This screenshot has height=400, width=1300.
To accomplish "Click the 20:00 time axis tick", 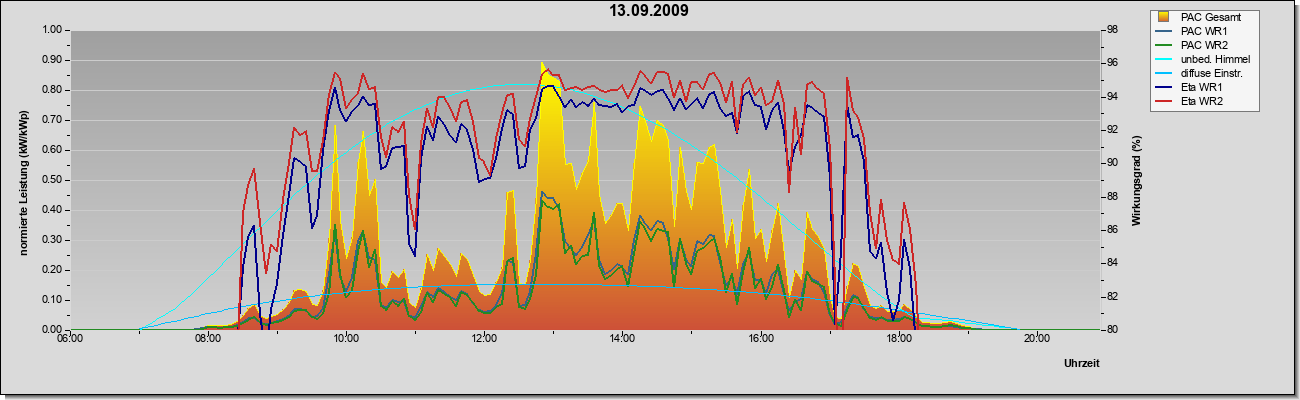I will click(1035, 339).
